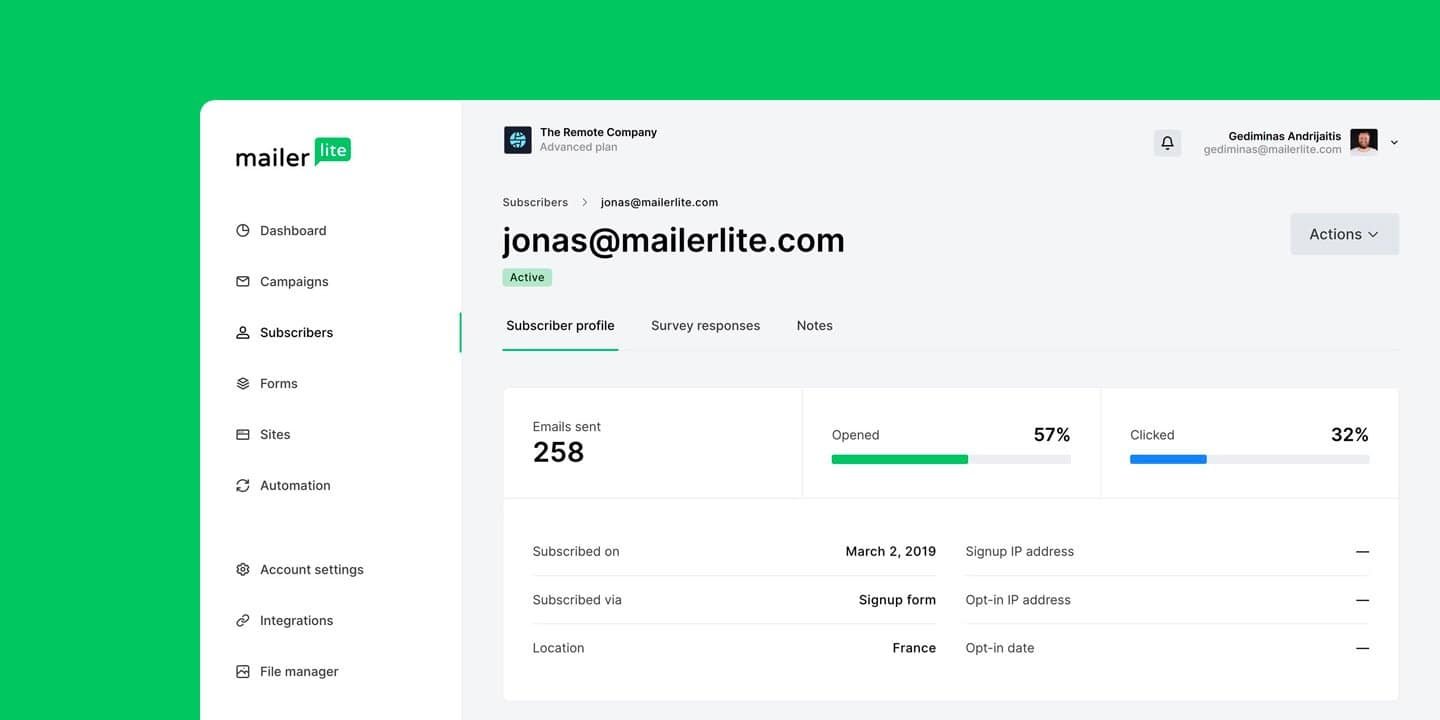Screen dimensions: 1440x720
Task: Open the Actions dropdown button
Action: tap(1344, 234)
